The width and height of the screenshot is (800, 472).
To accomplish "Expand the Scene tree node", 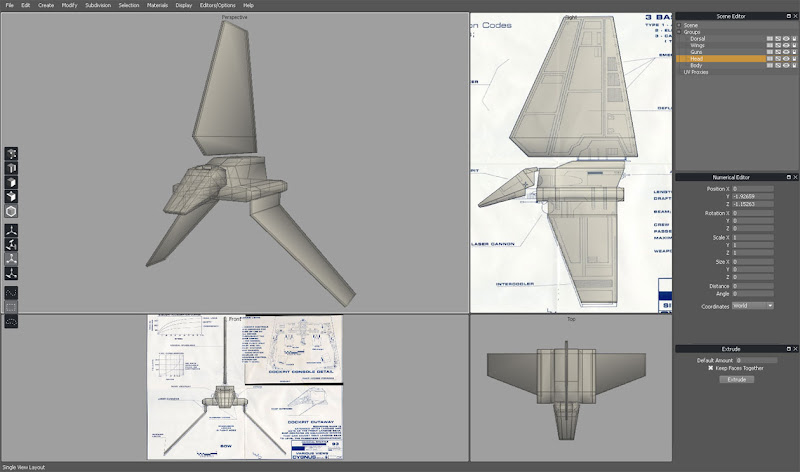I will (679, 25).
